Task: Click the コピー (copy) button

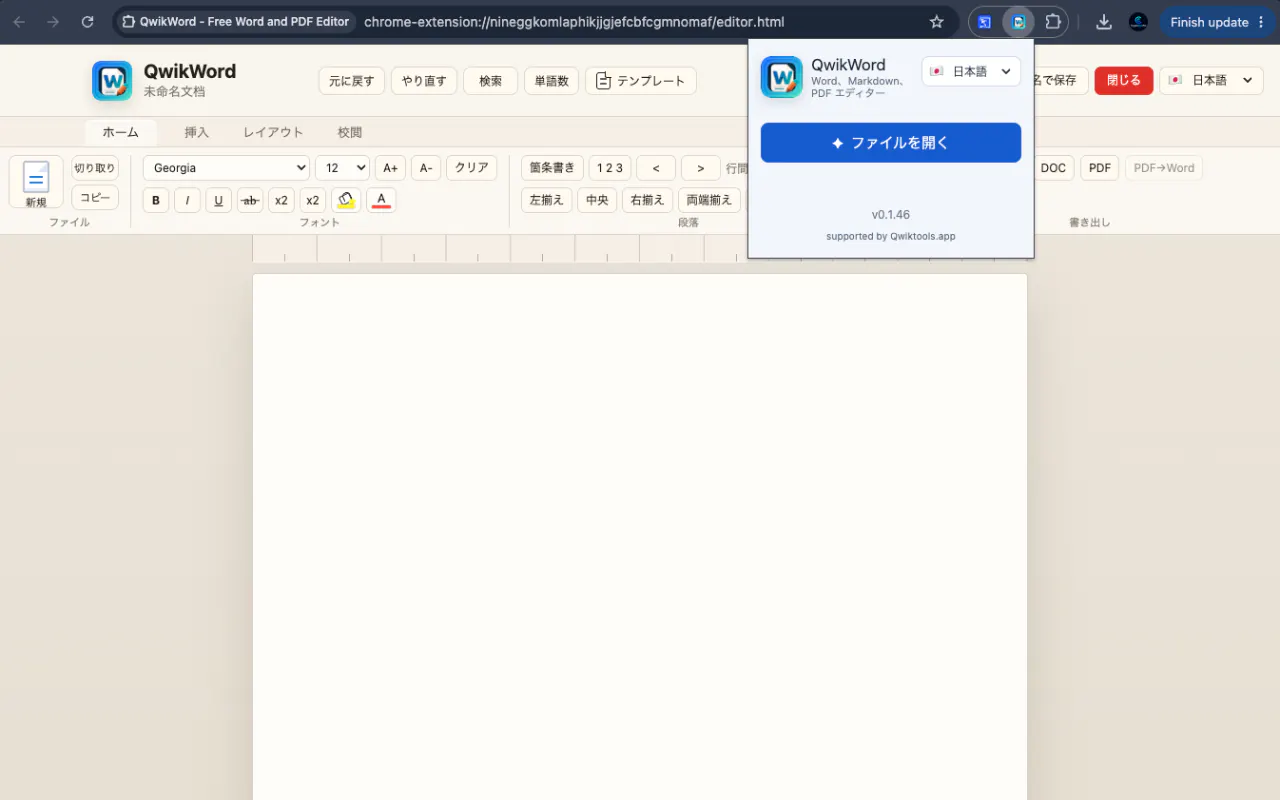Action: click(x=95, y=198)
